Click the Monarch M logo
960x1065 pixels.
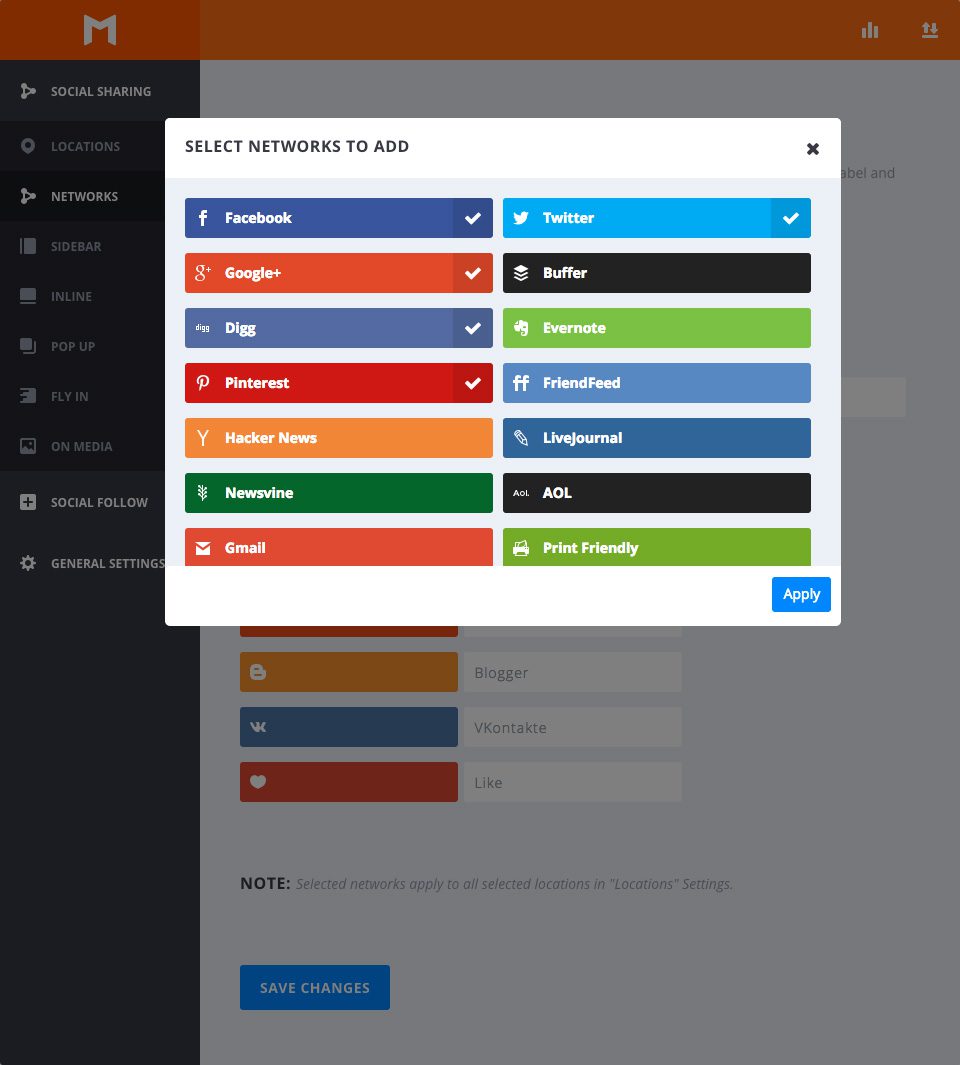point(100,30)
